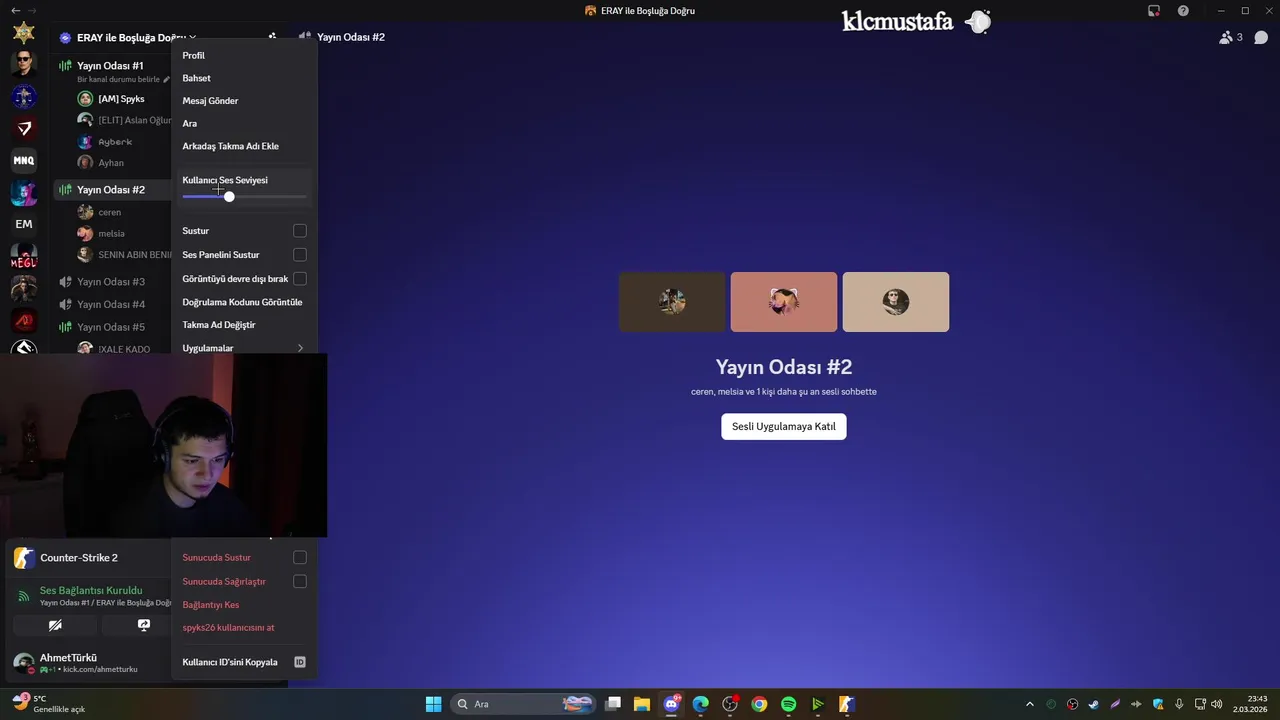Image resolution: width=1280 pixels, height=720 pixels.
Task: Toggle the Sunucuda Sağırlaştır checkbox
Action: [299, 581]
